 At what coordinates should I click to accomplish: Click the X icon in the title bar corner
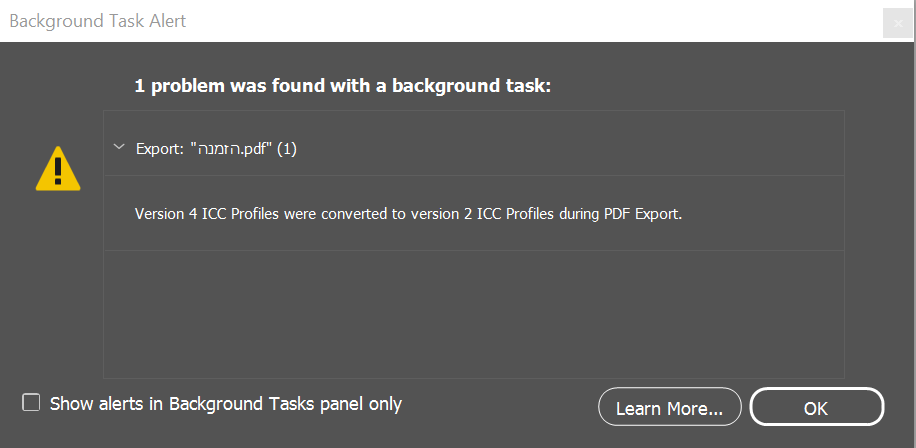897,22
